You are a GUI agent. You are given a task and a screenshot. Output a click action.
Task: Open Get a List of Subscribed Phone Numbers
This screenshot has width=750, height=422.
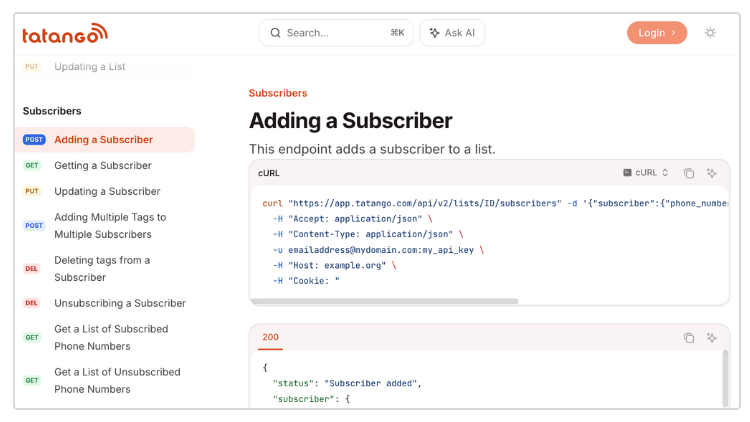tap(111, 338)
